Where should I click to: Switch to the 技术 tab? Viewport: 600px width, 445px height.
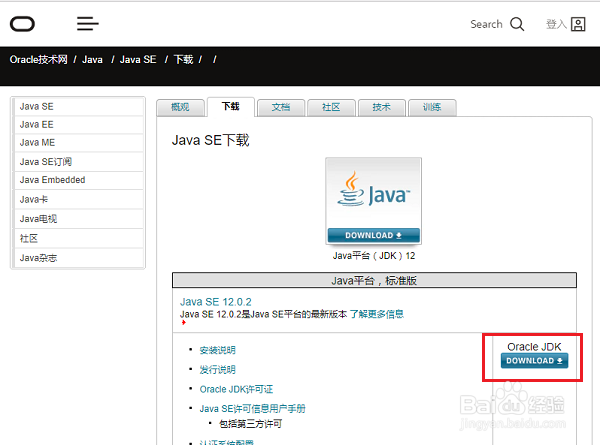coord(382,107)
